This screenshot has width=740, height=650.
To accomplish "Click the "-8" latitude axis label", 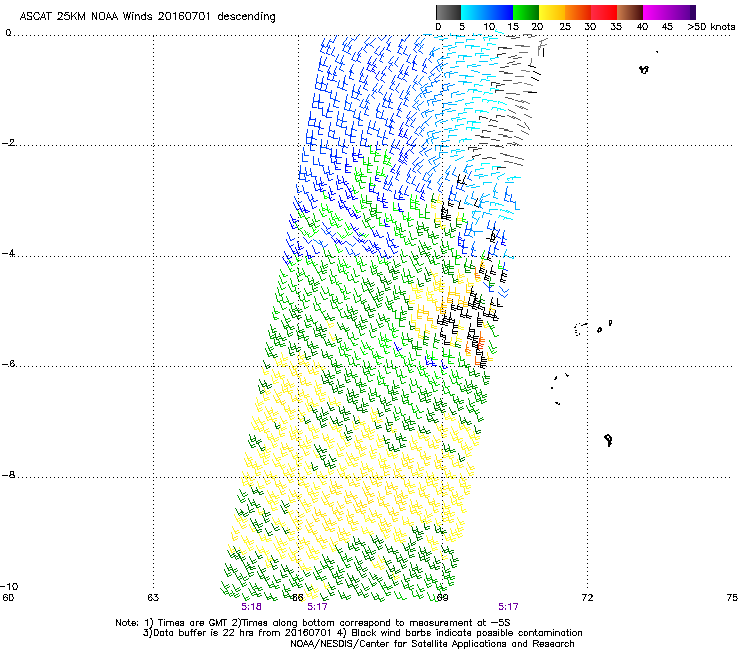I will [x=8, y=475].
